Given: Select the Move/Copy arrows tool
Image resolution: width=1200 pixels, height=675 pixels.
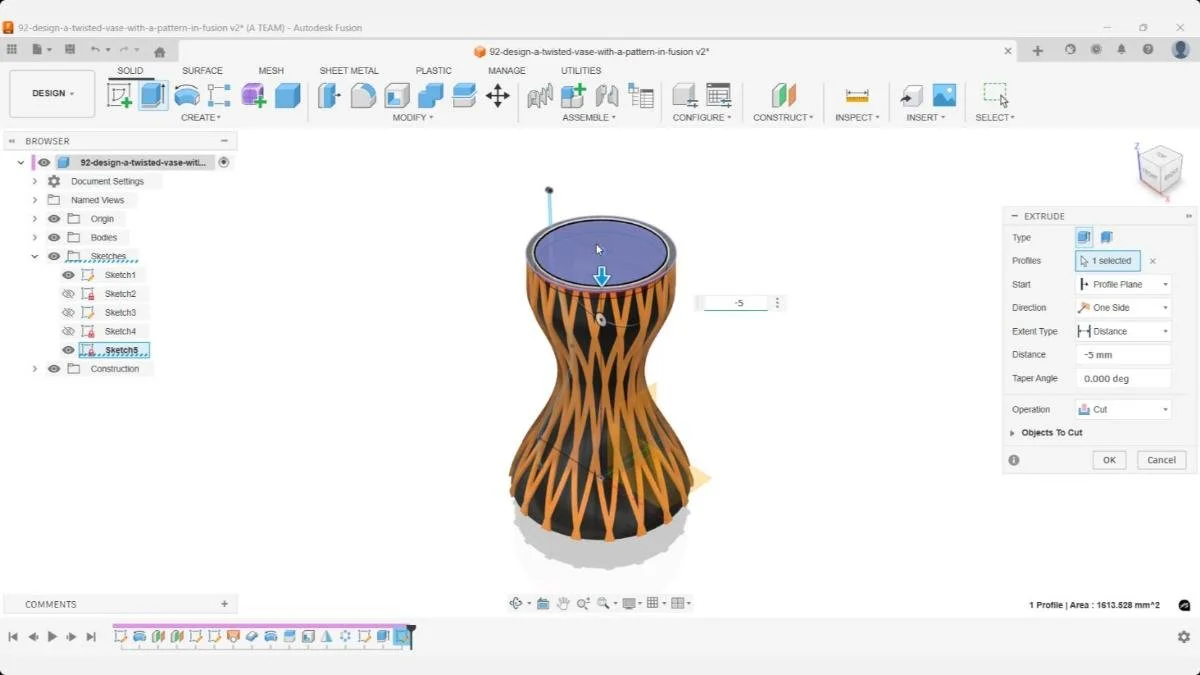Looking at the screenshot, I should click(497, 96).
